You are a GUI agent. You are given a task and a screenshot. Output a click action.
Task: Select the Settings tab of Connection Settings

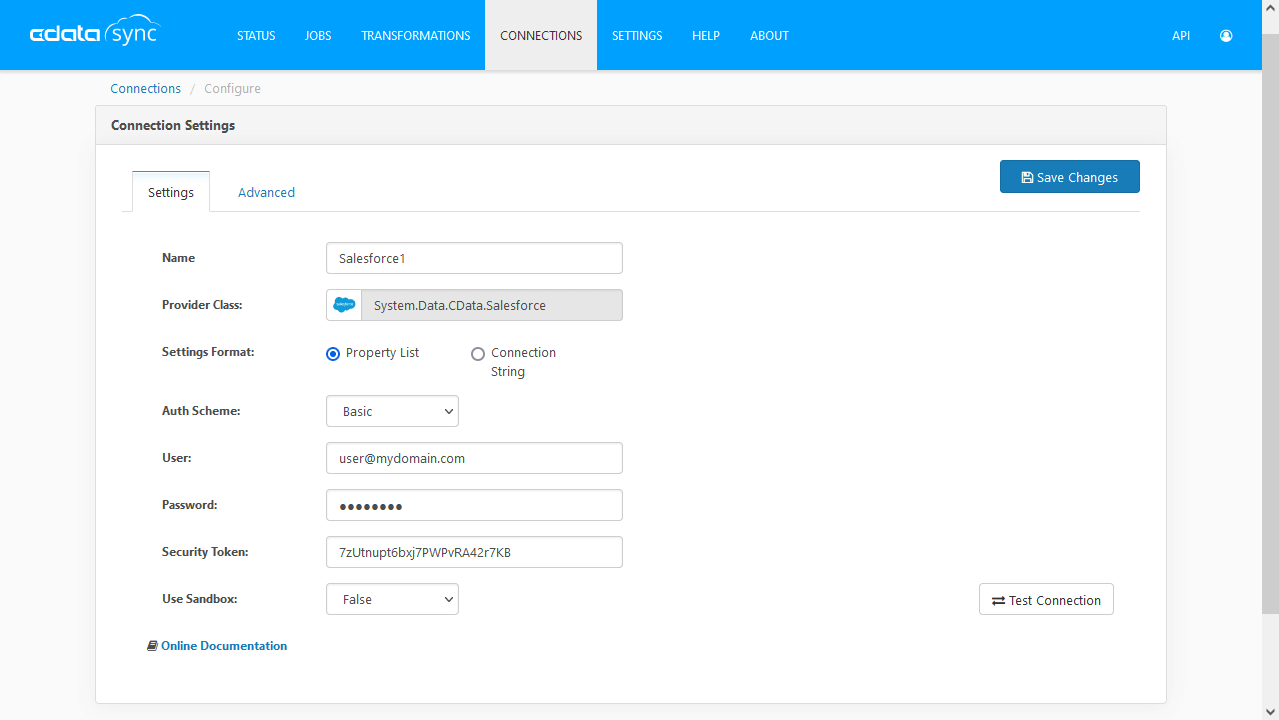click(x=170, y=191)
